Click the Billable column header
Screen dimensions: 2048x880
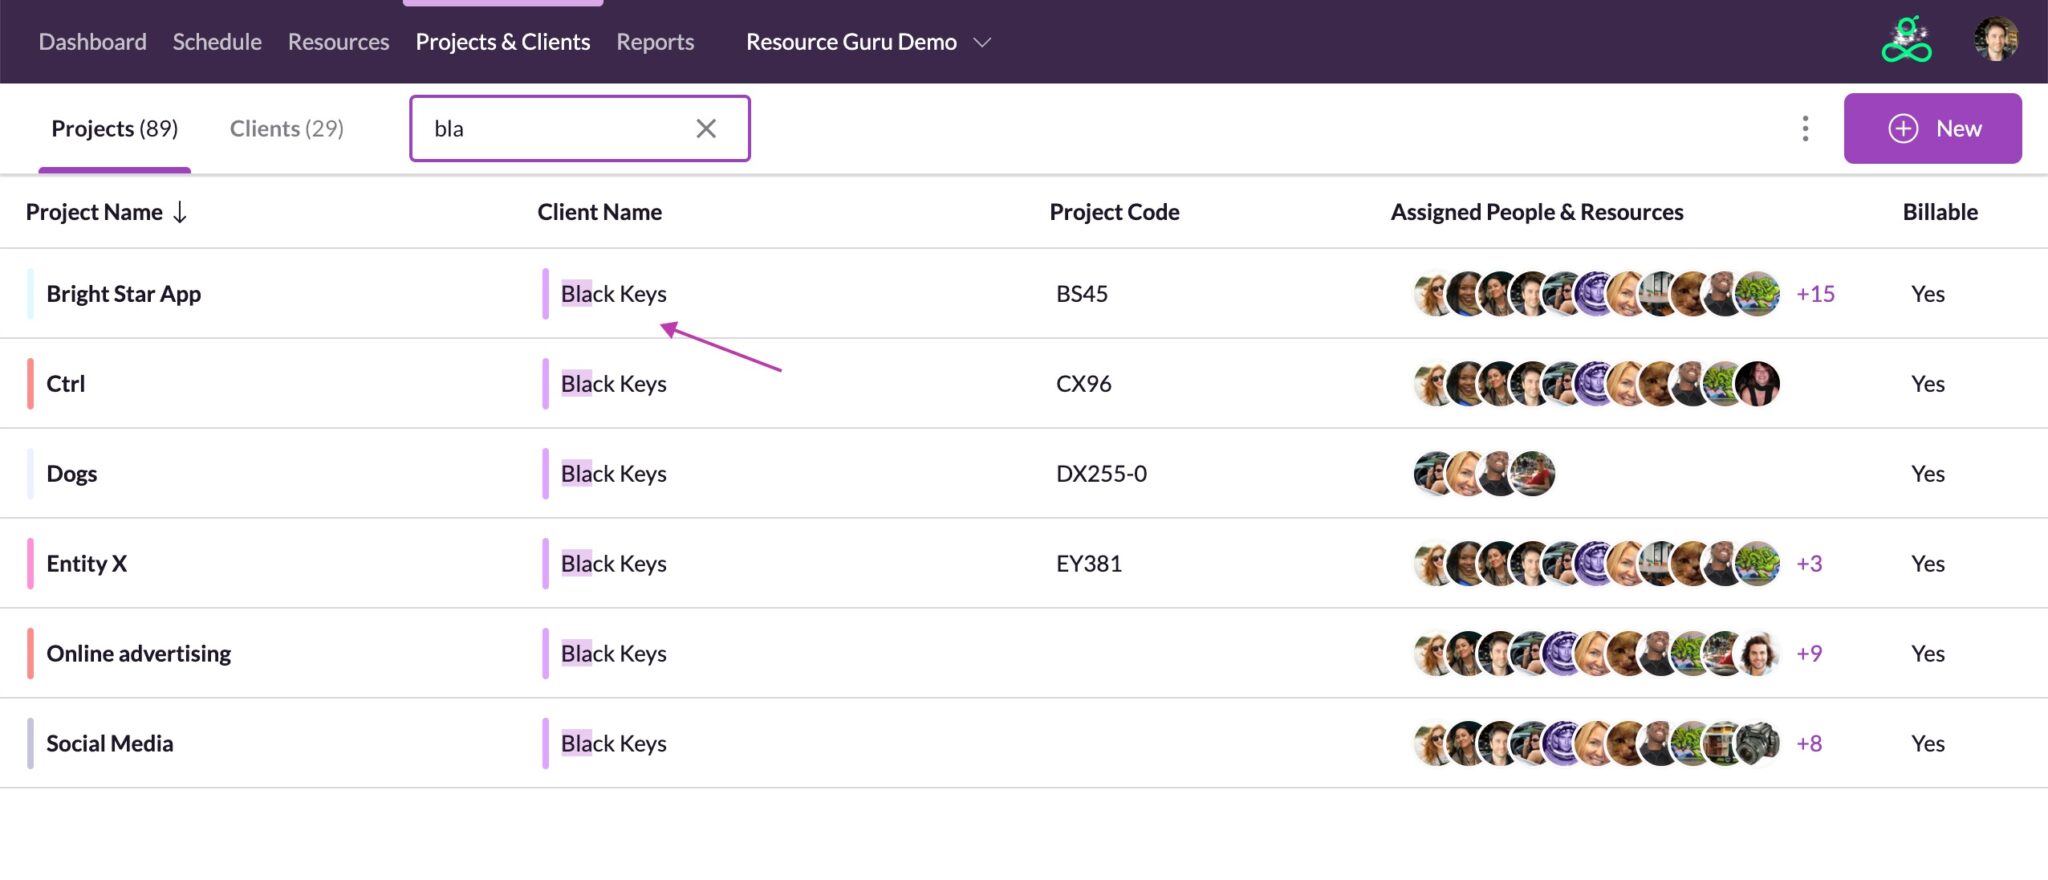[x=1940, y=212]
